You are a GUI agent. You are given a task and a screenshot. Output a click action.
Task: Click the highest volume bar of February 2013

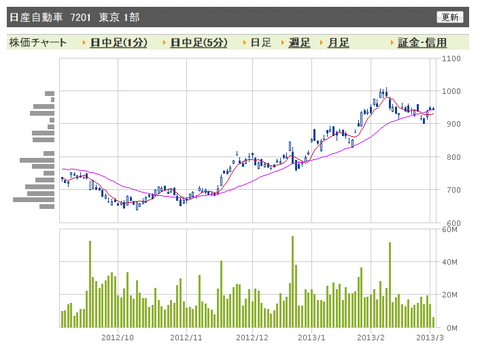(x=390, y=285)
